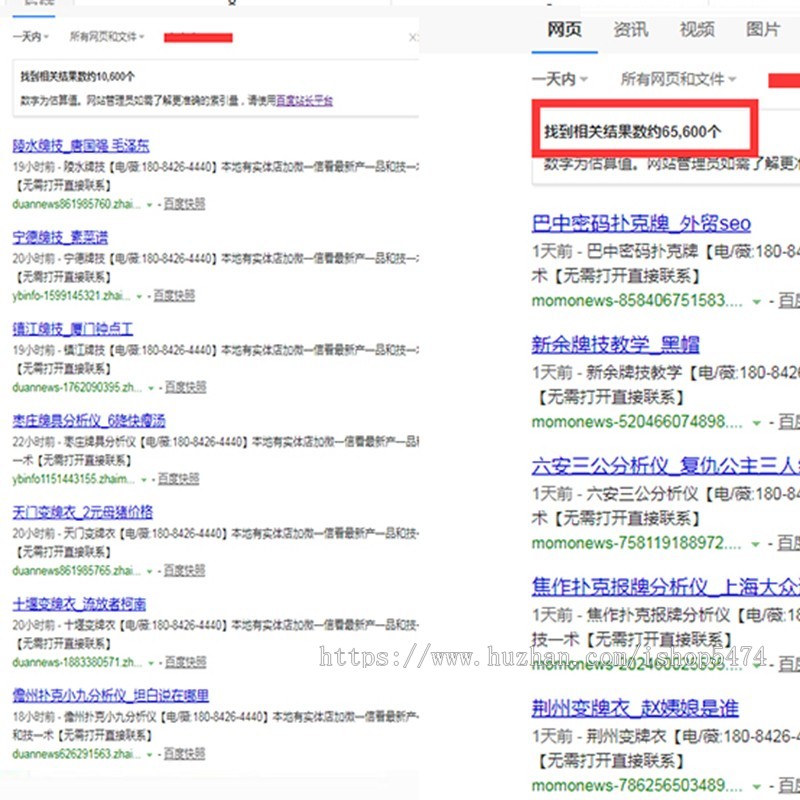
Task: Switch to the 资讯 tab
Action: [x=629, y=31]
